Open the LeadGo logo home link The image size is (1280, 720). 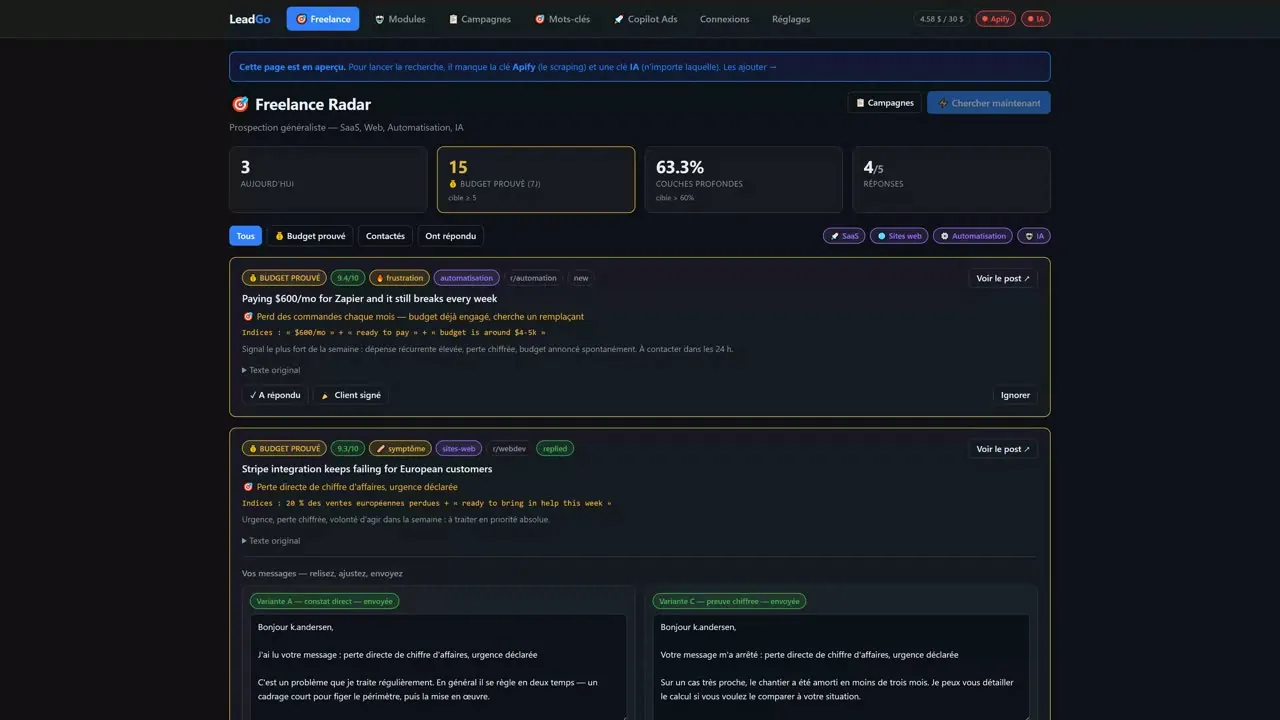pyautogui.click(x=250, y=19)
